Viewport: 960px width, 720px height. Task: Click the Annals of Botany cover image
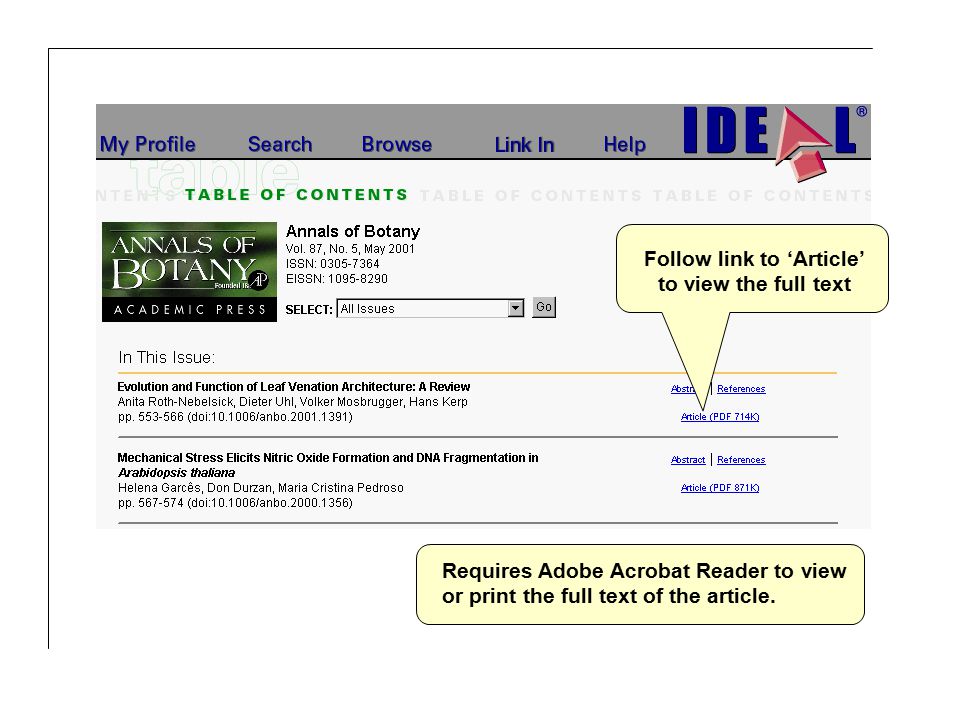click(x=189, y=272)
